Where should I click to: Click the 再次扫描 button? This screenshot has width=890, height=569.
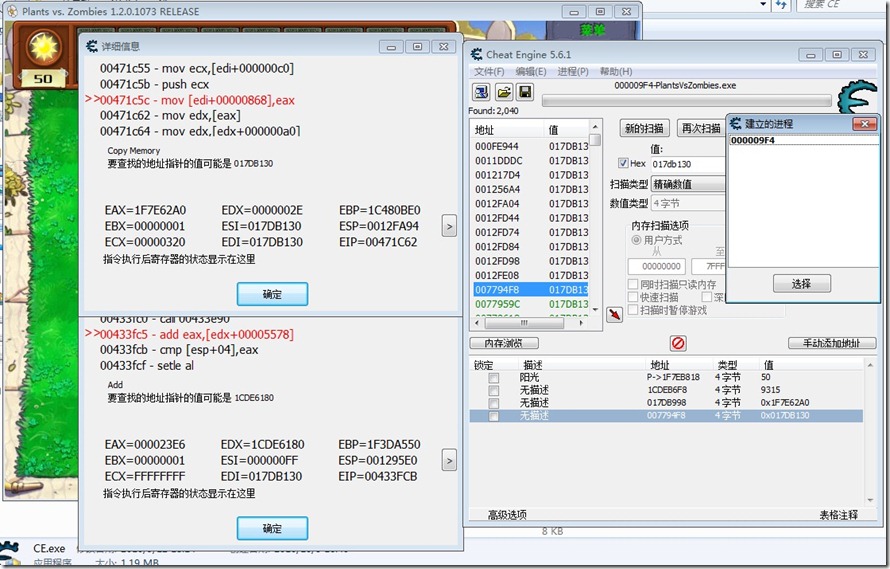click(x=701, y=128)
